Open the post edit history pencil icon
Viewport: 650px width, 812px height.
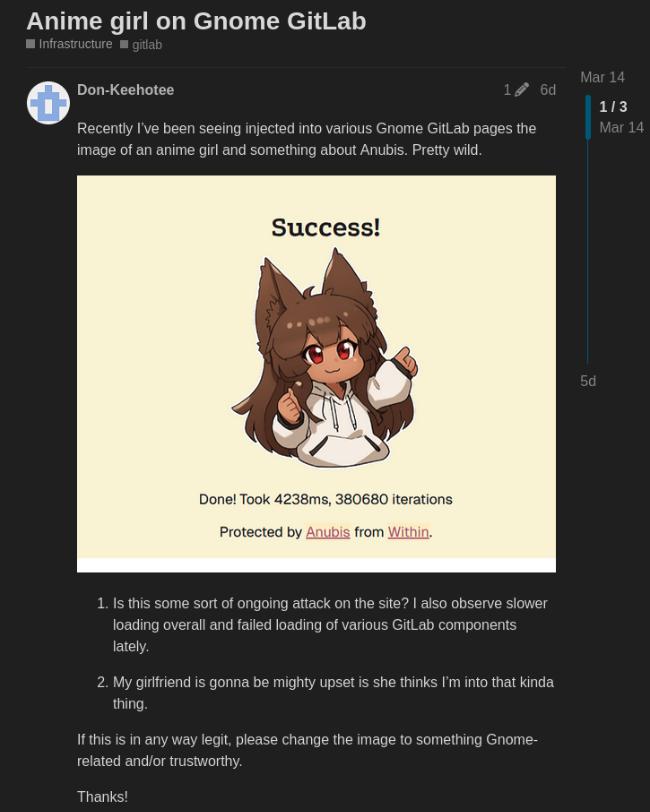(x=522, y=90)
